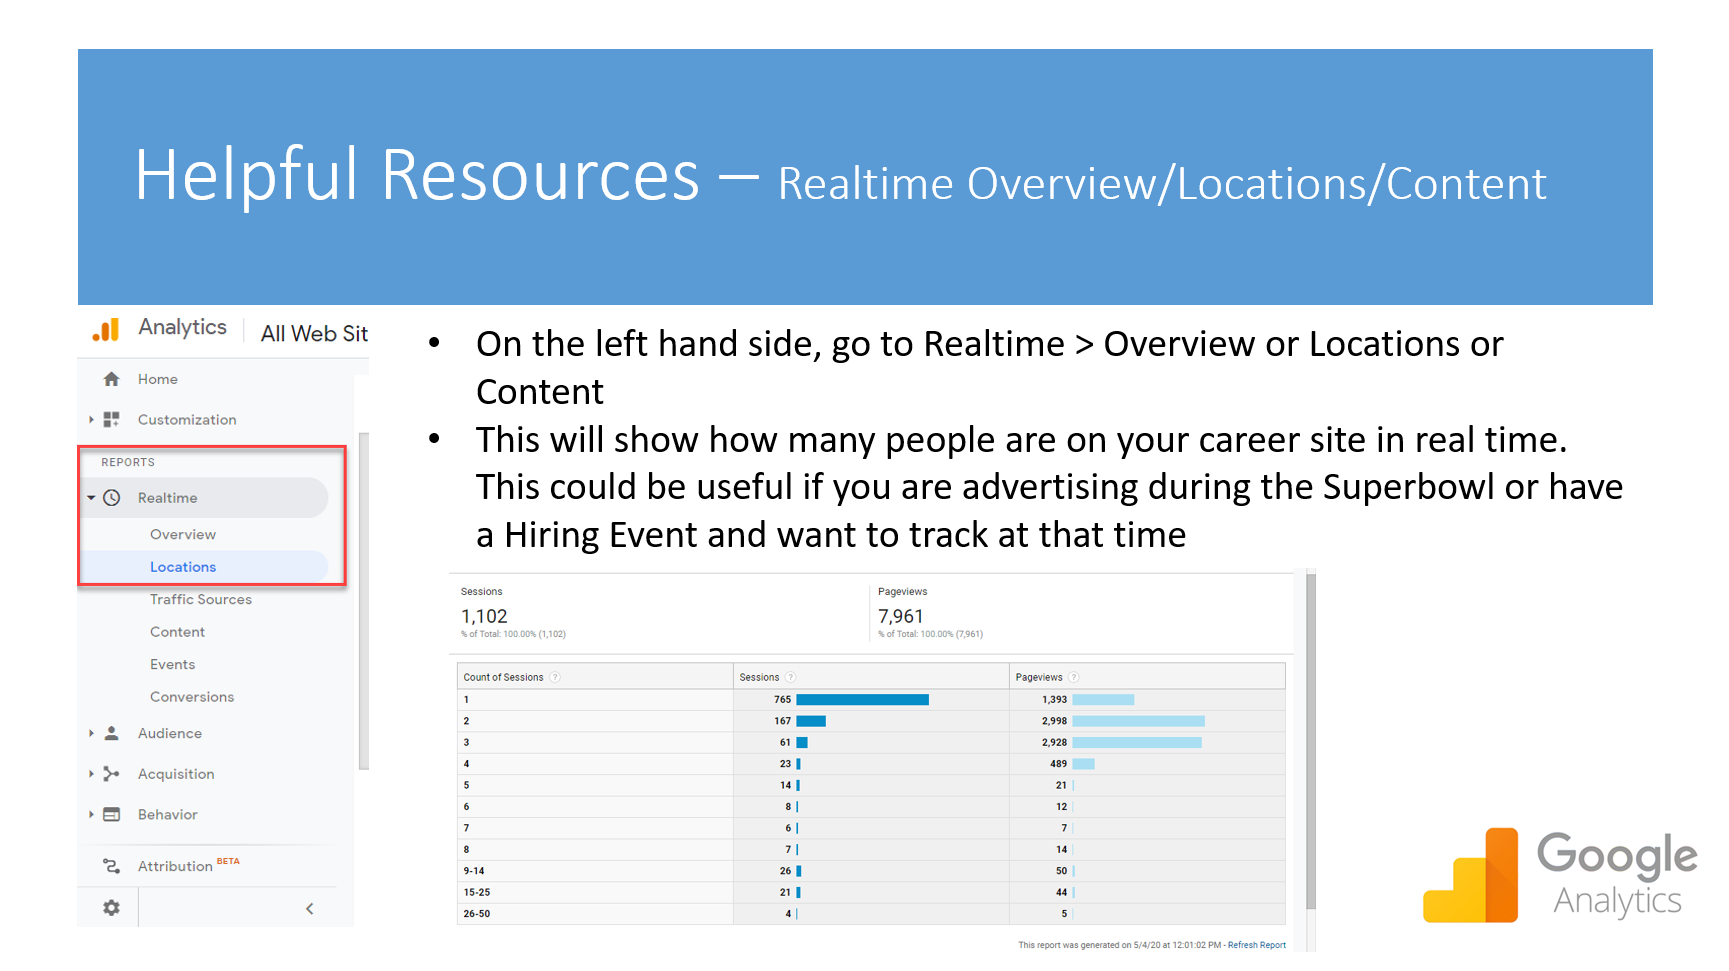Open the Attribution BETA section icon
The image size is (1729, 971).
111,865
